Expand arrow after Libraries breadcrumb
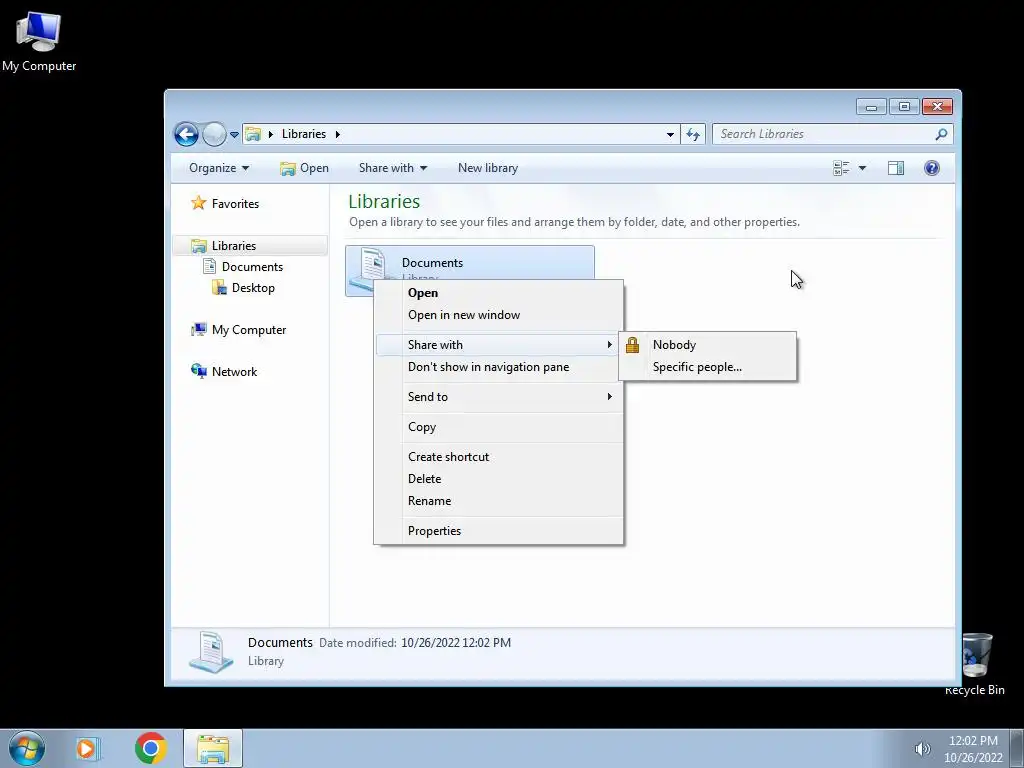 pyautogui.click(x=338, y=135)
